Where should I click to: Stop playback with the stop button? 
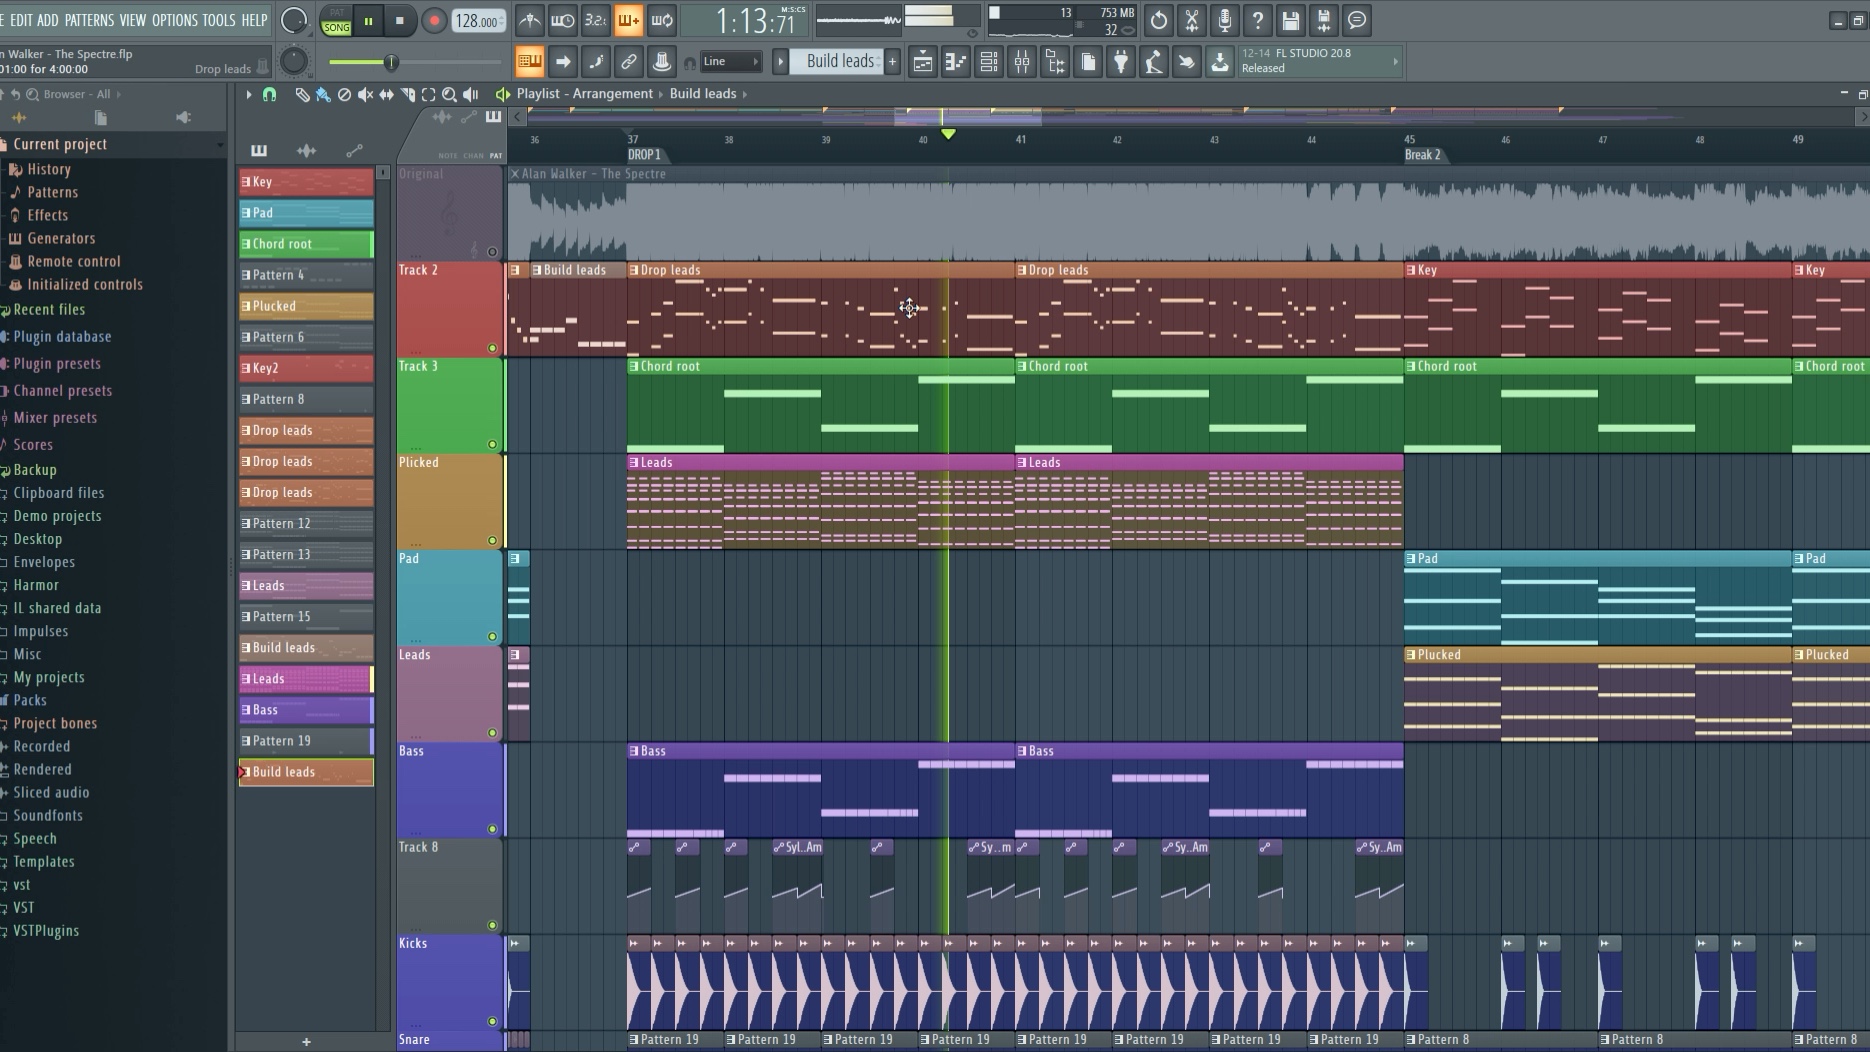coord(400,21)
